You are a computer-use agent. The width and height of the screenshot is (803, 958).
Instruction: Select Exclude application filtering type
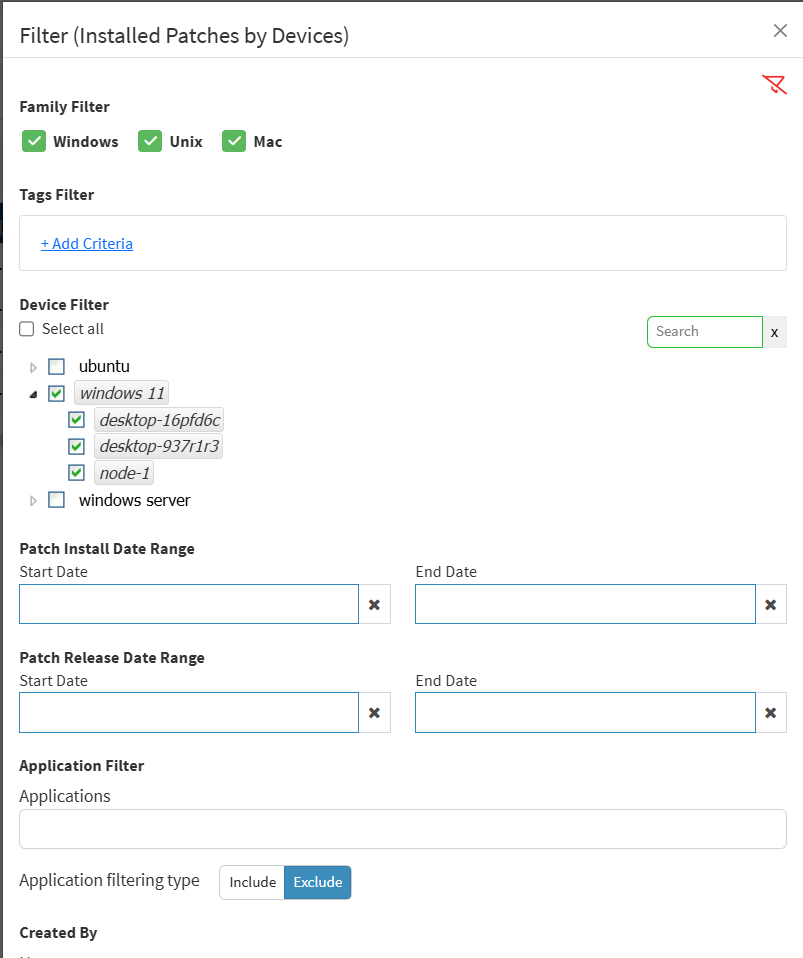click(x=318, y=882)
